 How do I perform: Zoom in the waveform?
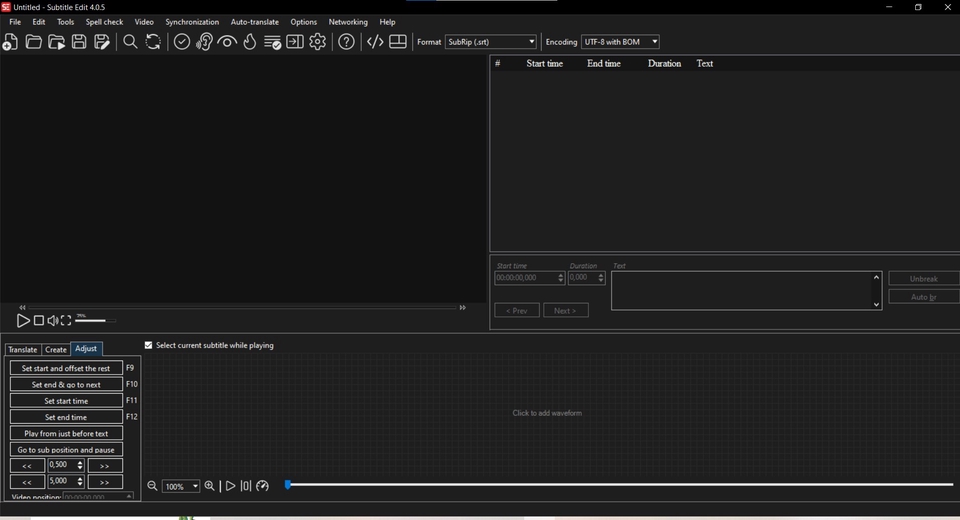point(209,486)
